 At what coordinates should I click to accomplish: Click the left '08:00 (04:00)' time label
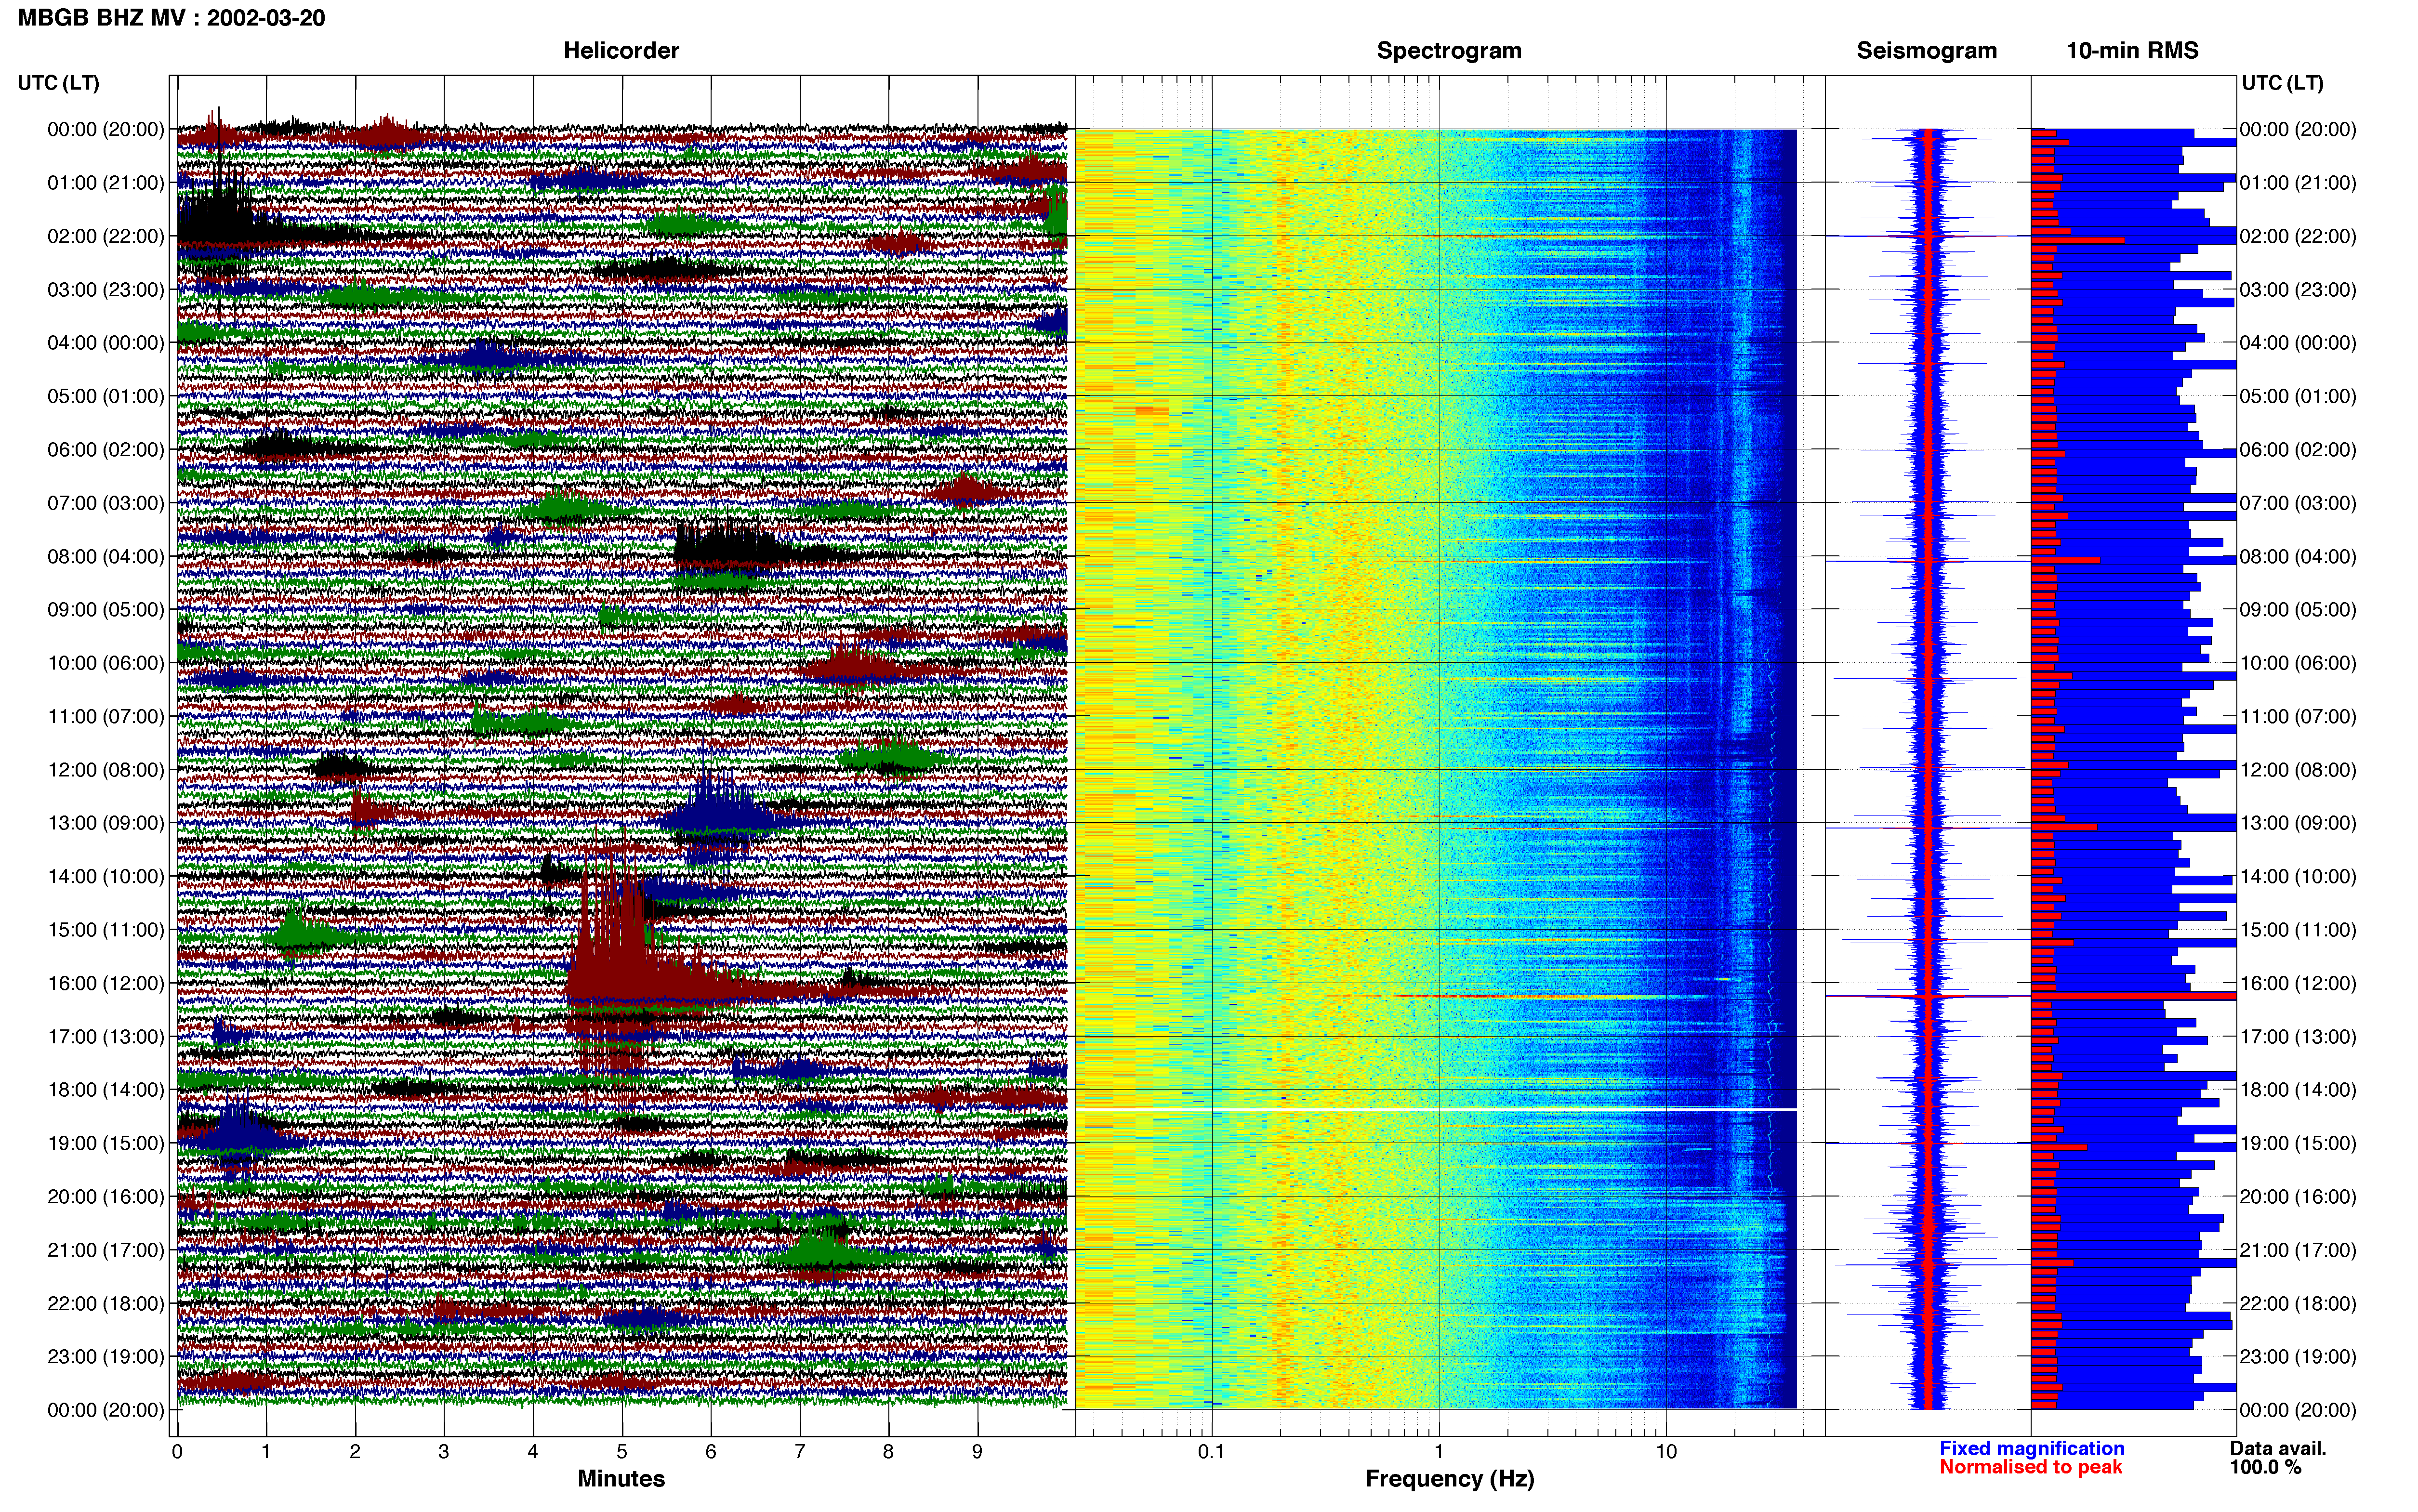(x=106, y=556)
